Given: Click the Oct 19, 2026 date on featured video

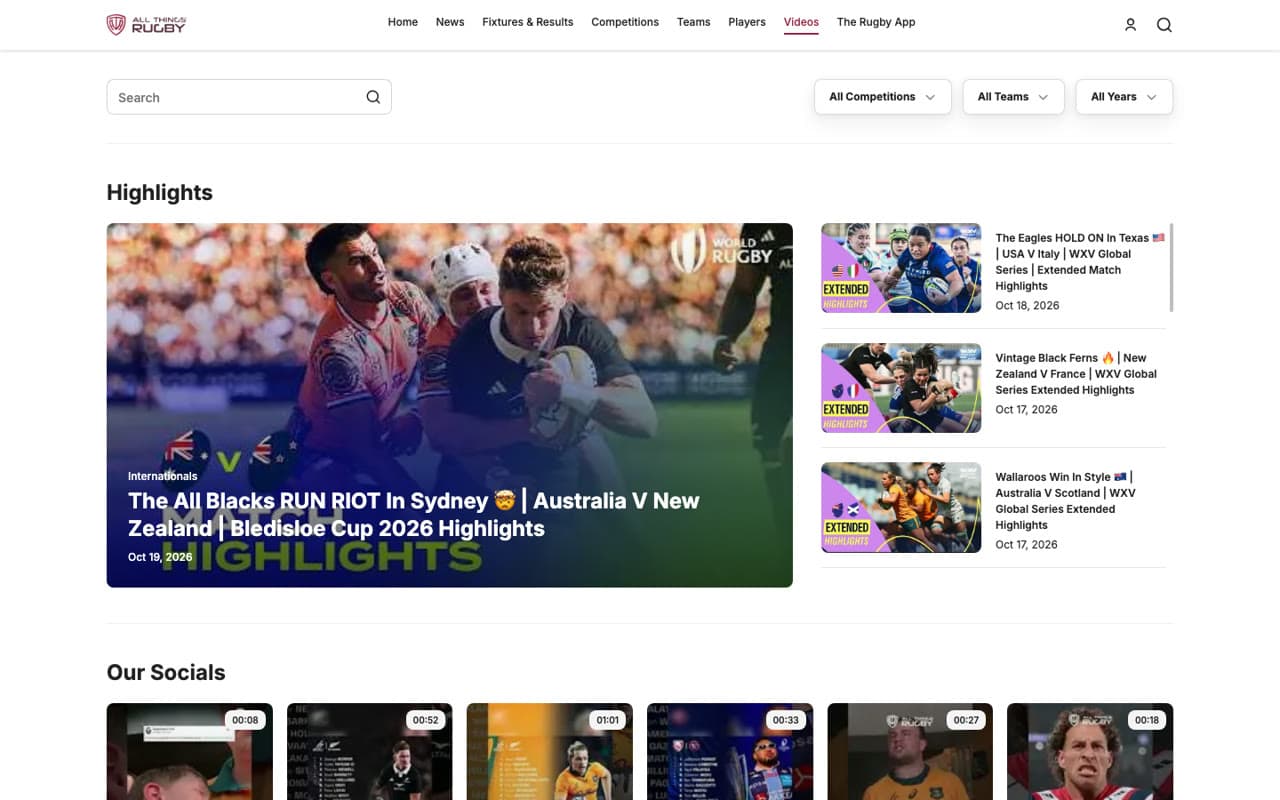Looking at the screenshot, I should 160,557.
